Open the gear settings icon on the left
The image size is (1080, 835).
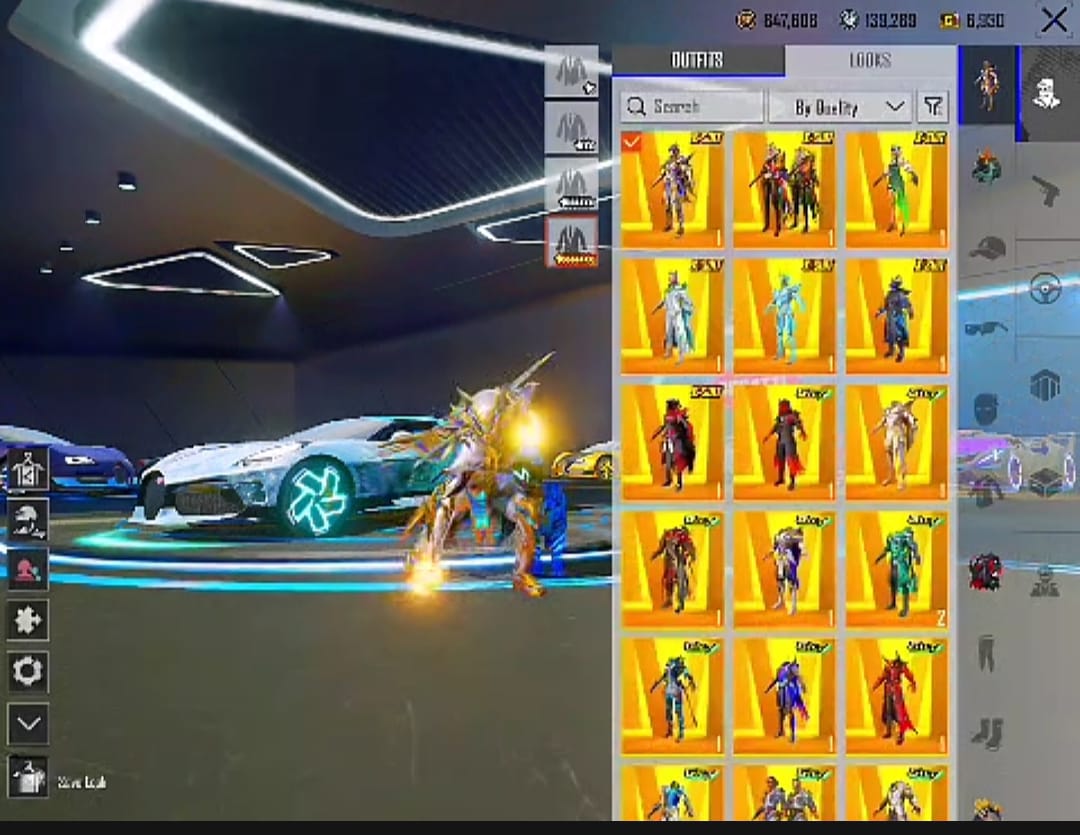pyautogui.click(x=28, y=671)
